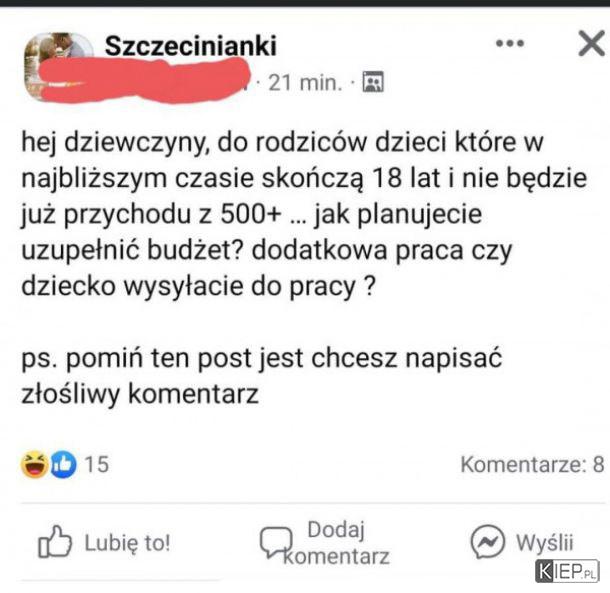
Task: Open the post author's profile picture
Action: click(x=58, y=65)
